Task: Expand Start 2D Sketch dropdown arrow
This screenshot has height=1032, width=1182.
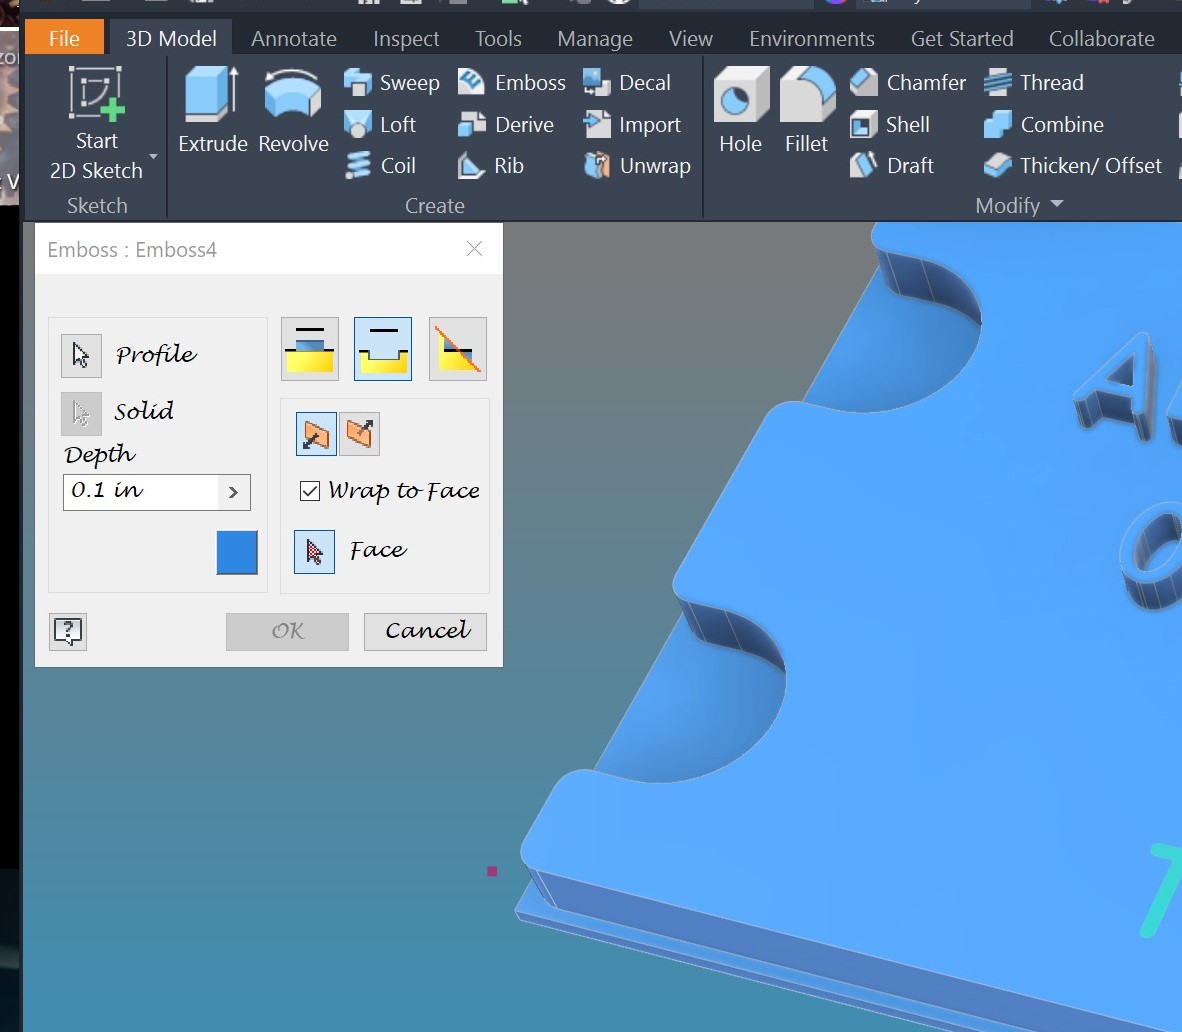Action: click(x=154, y=157)
